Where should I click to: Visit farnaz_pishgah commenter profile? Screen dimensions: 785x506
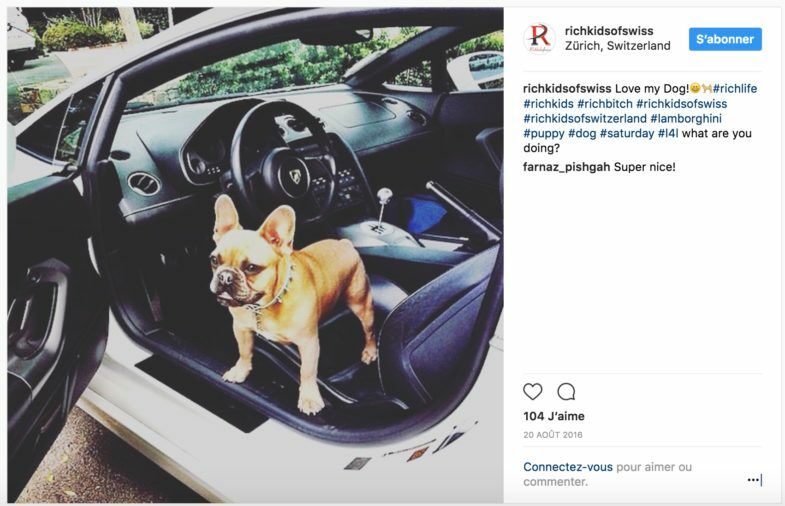(x=567, y=167)
